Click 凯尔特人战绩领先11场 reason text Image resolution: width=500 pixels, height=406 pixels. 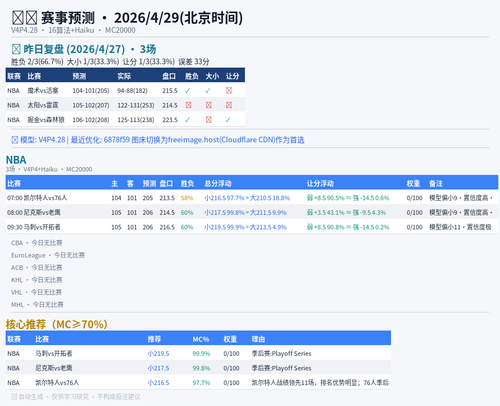click(x=320, y=383)
